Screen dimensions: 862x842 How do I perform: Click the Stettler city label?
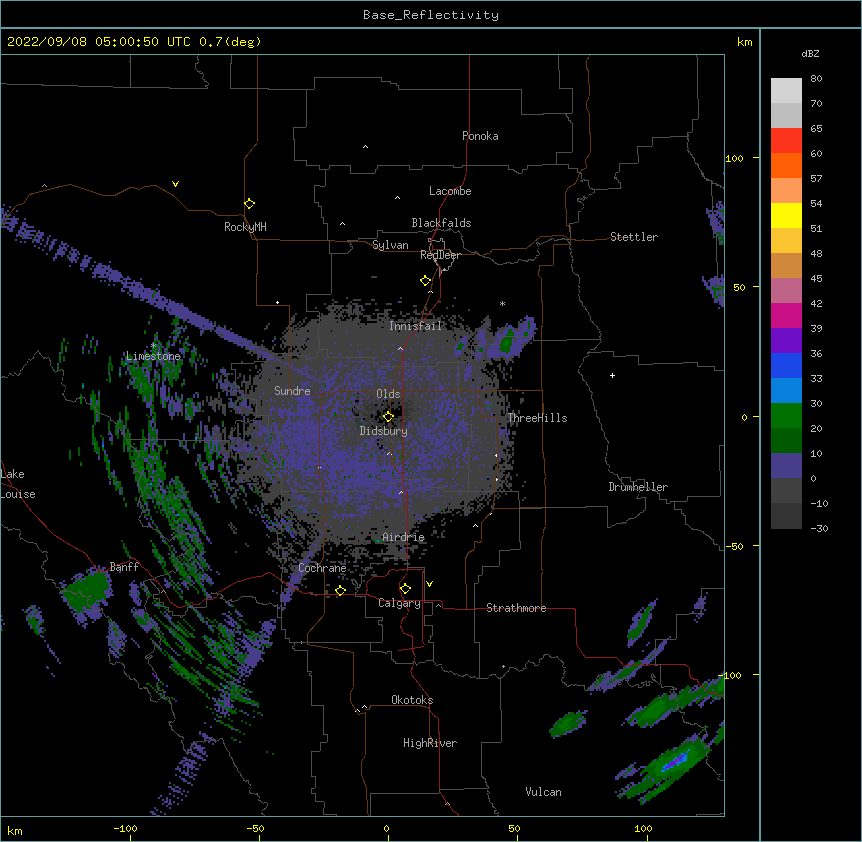point(634,237)
